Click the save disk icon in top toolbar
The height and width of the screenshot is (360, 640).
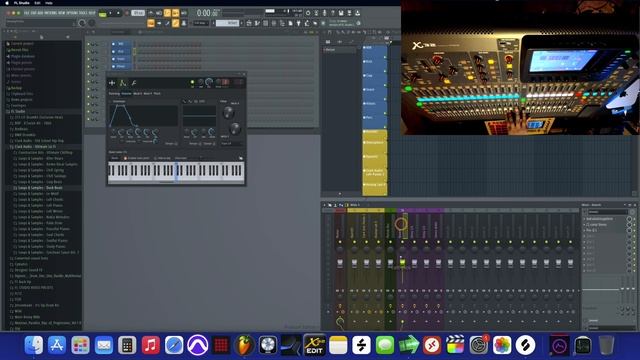341,13
